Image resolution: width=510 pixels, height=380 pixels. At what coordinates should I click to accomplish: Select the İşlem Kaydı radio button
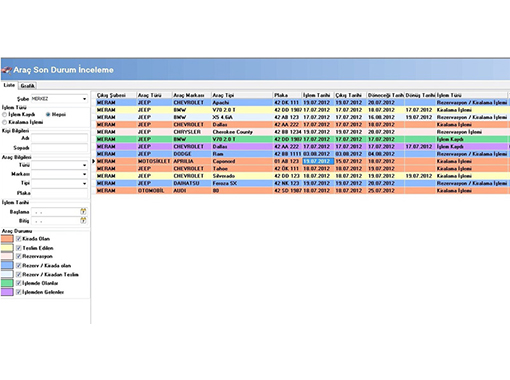pos(4,114)
